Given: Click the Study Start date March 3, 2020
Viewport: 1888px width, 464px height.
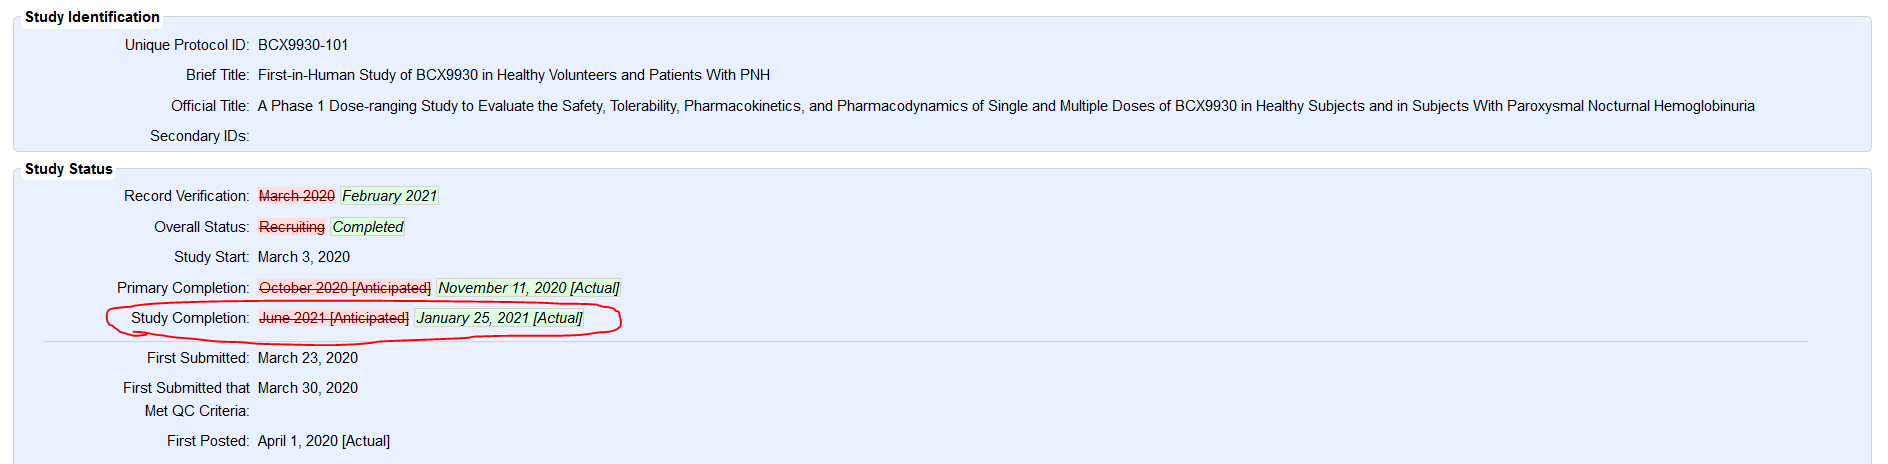Looking at the screenshot, I should pos(304,257).
